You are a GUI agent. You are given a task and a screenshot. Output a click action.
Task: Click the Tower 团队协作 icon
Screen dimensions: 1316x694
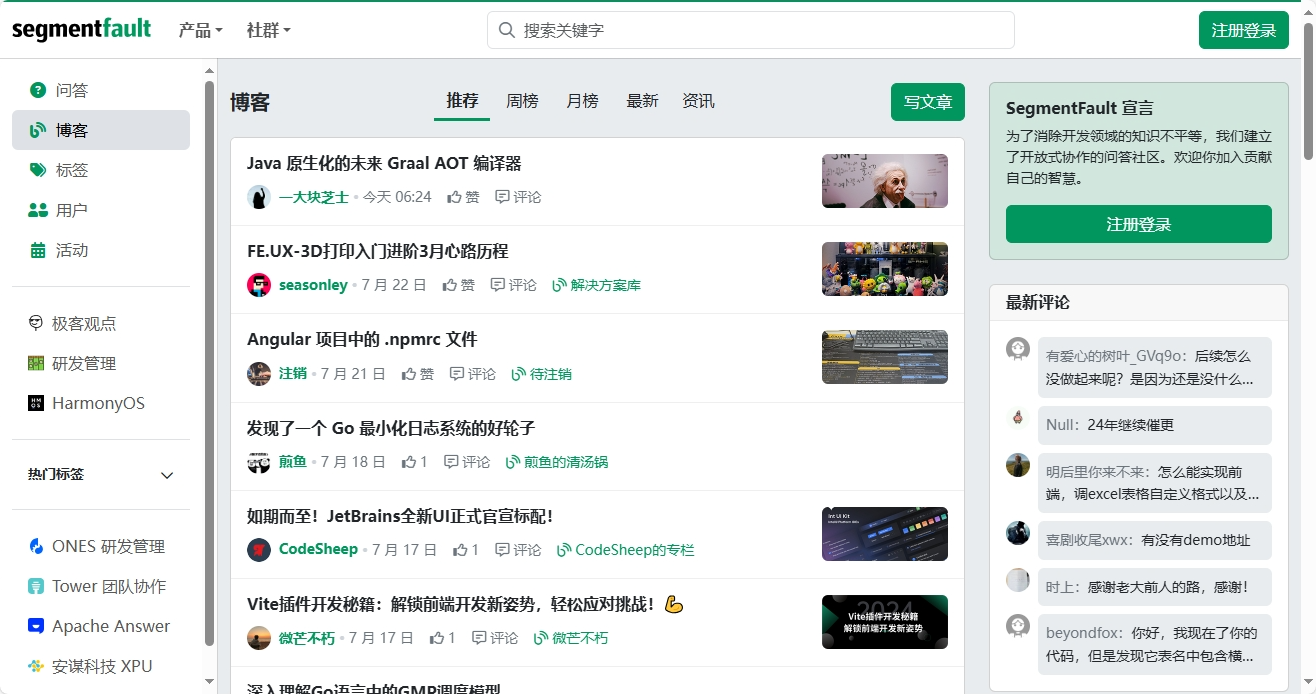click(x=36, y=586)
